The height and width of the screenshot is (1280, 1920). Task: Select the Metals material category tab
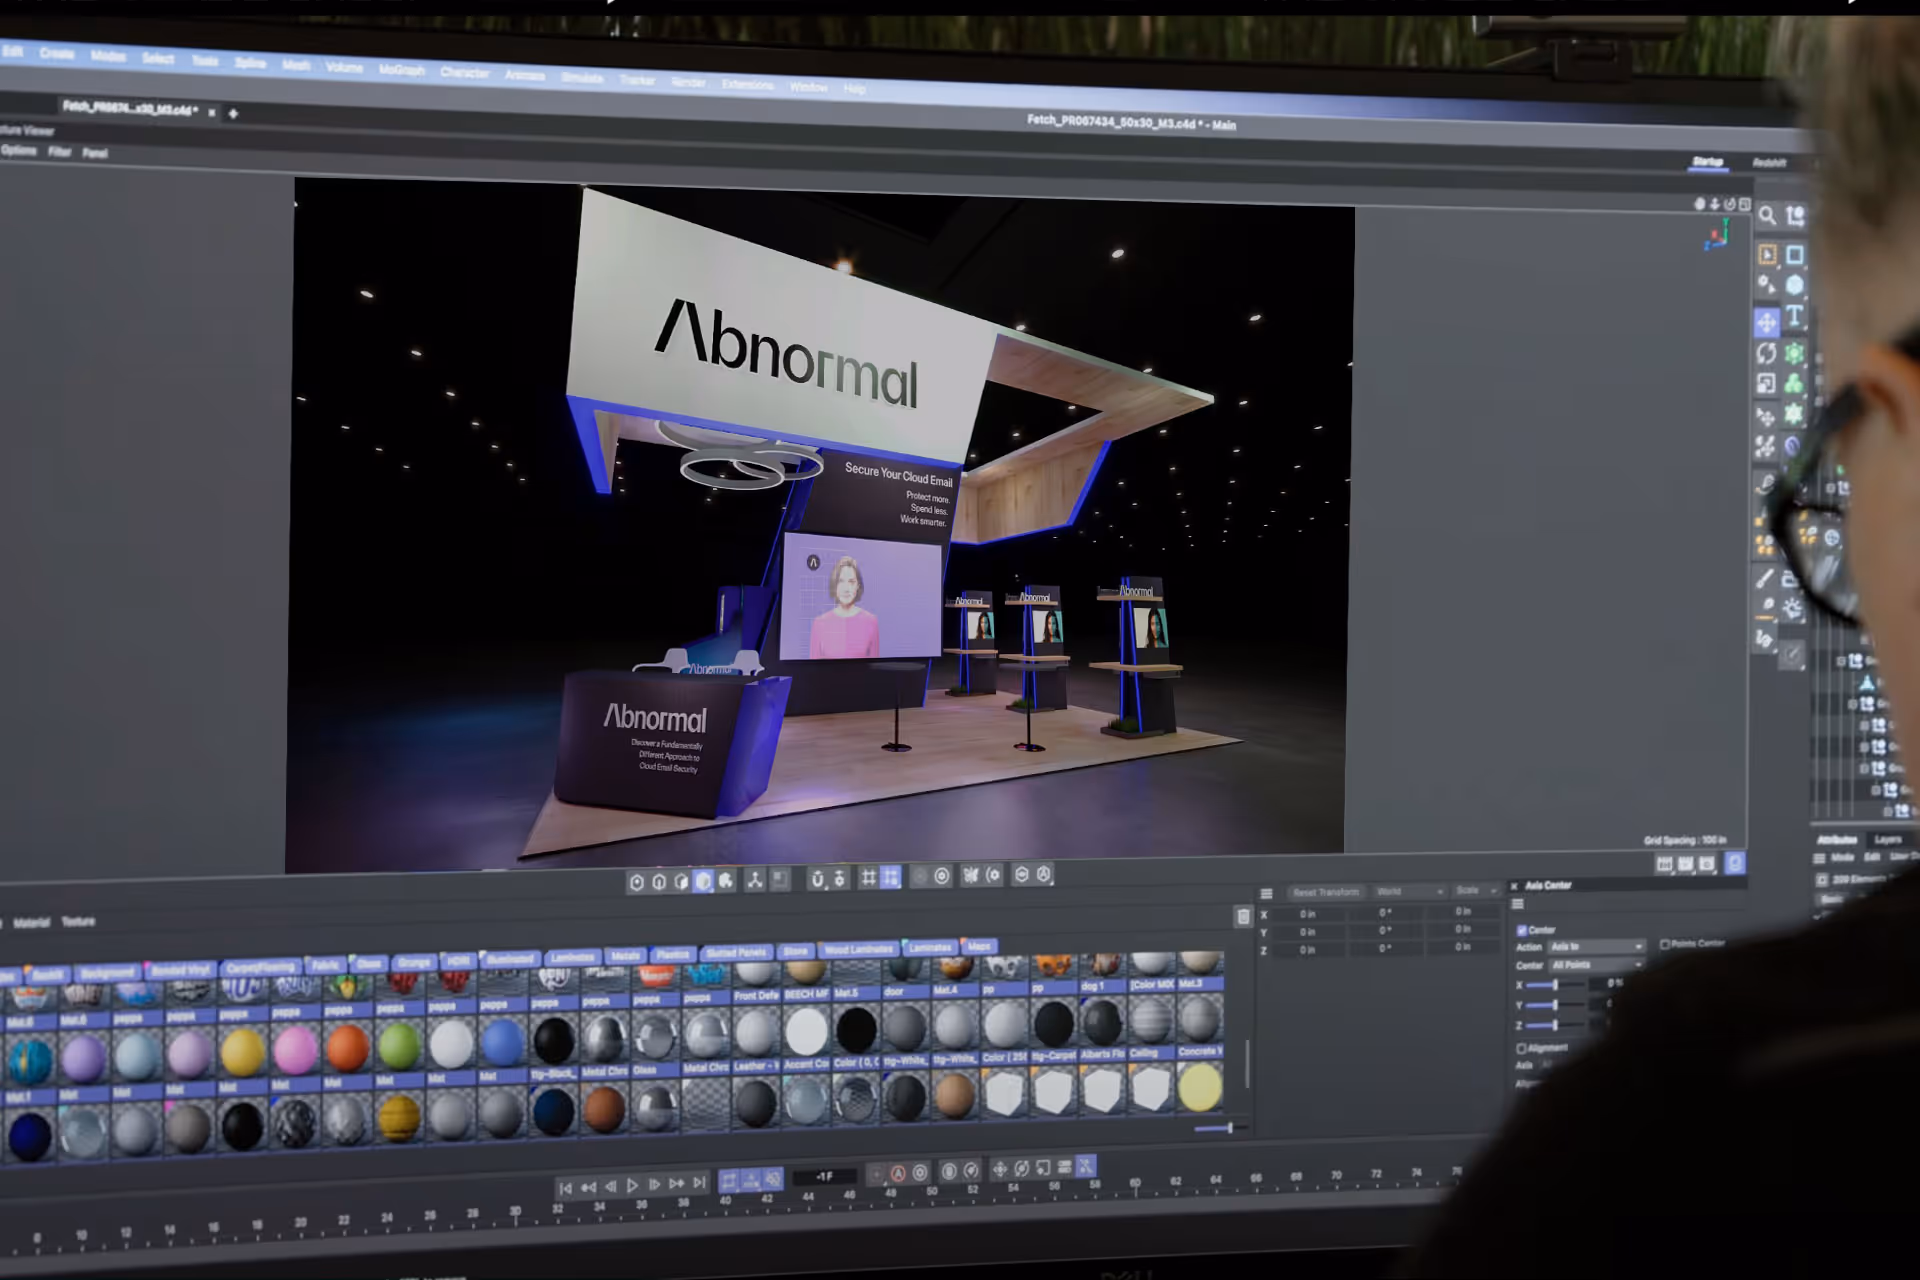[625, 956]
